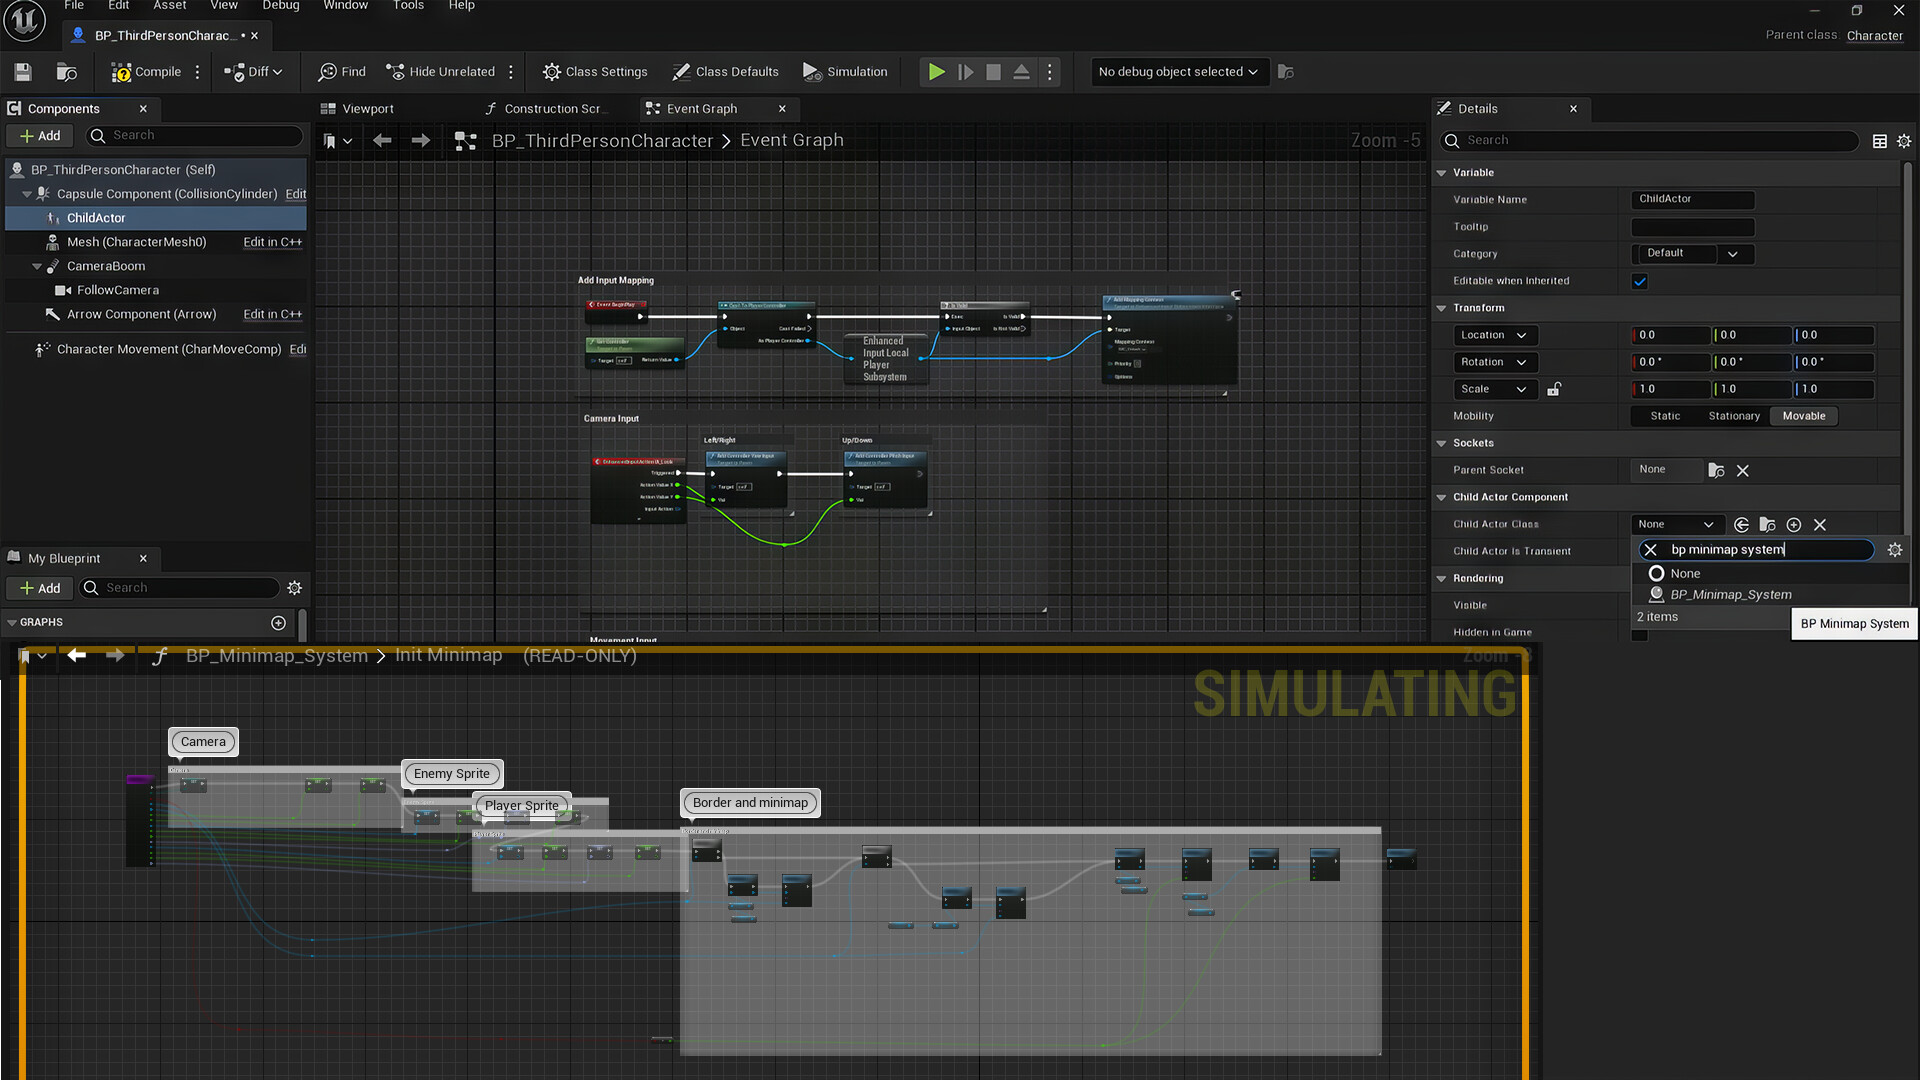
Task: Set Mobility to Static
Action: click(1664, 416)
